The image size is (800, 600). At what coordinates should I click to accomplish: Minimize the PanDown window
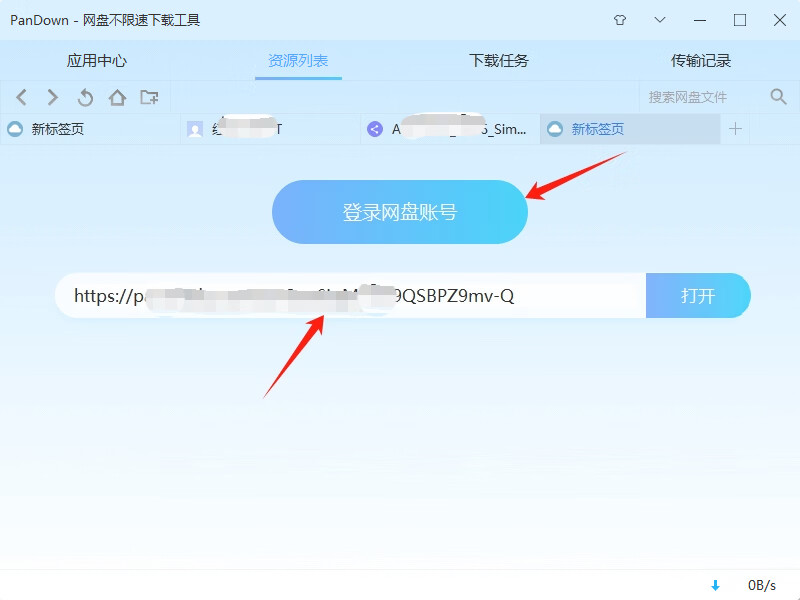(x=700, y=20)
